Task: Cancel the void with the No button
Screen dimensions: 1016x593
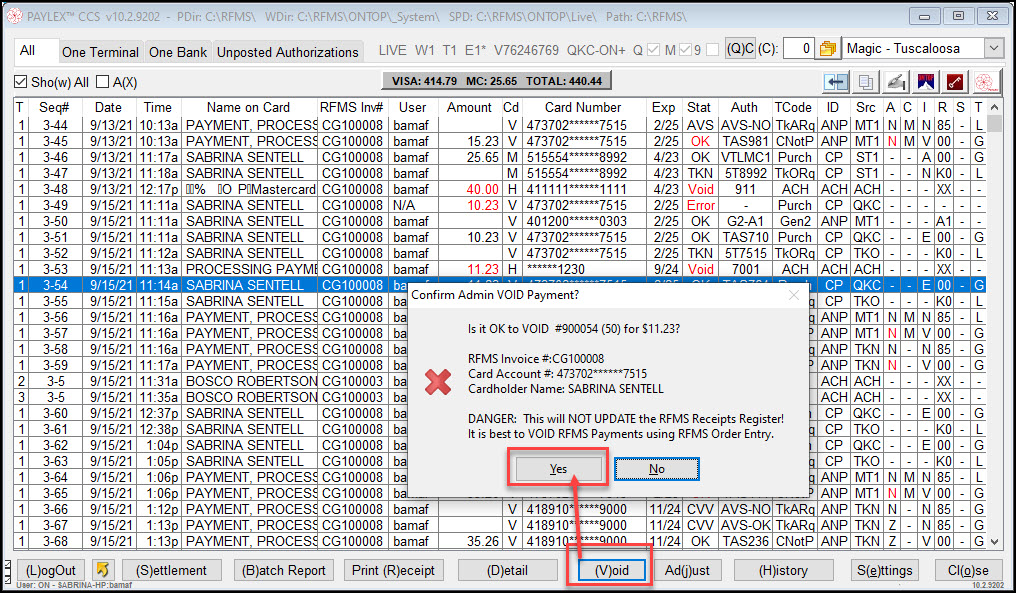Action: (656, 469)
